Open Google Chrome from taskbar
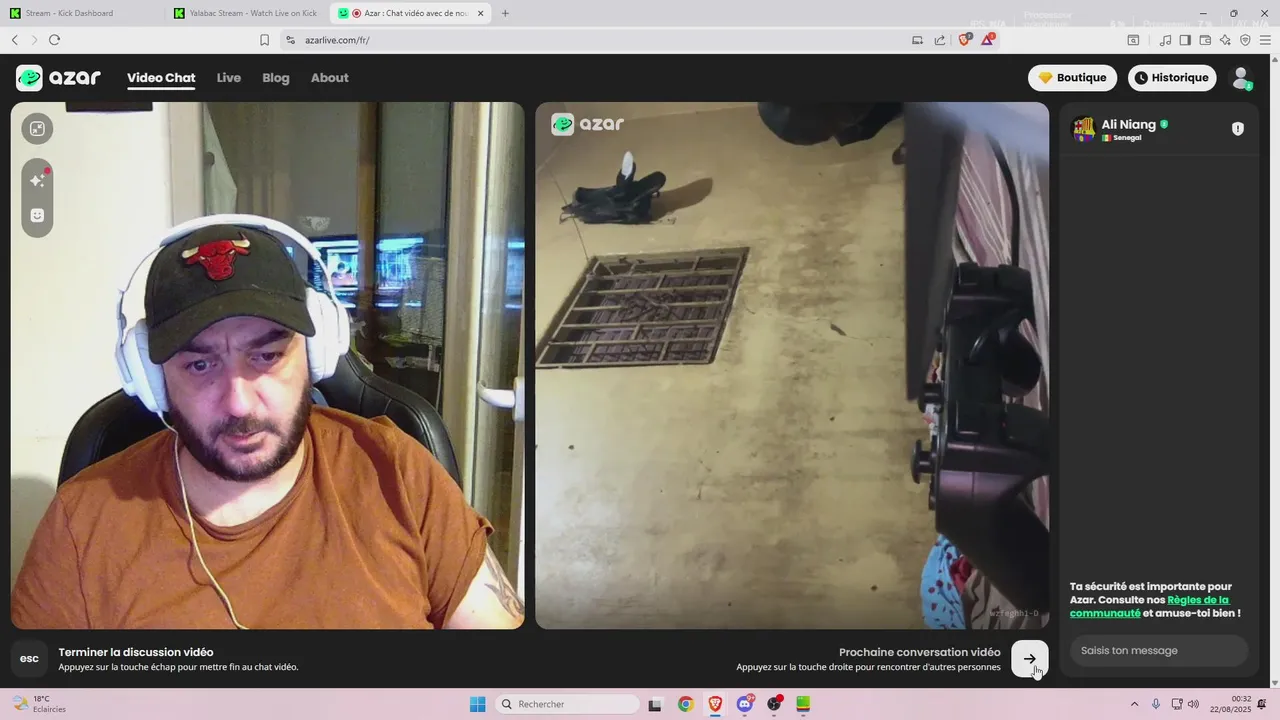 685,704
